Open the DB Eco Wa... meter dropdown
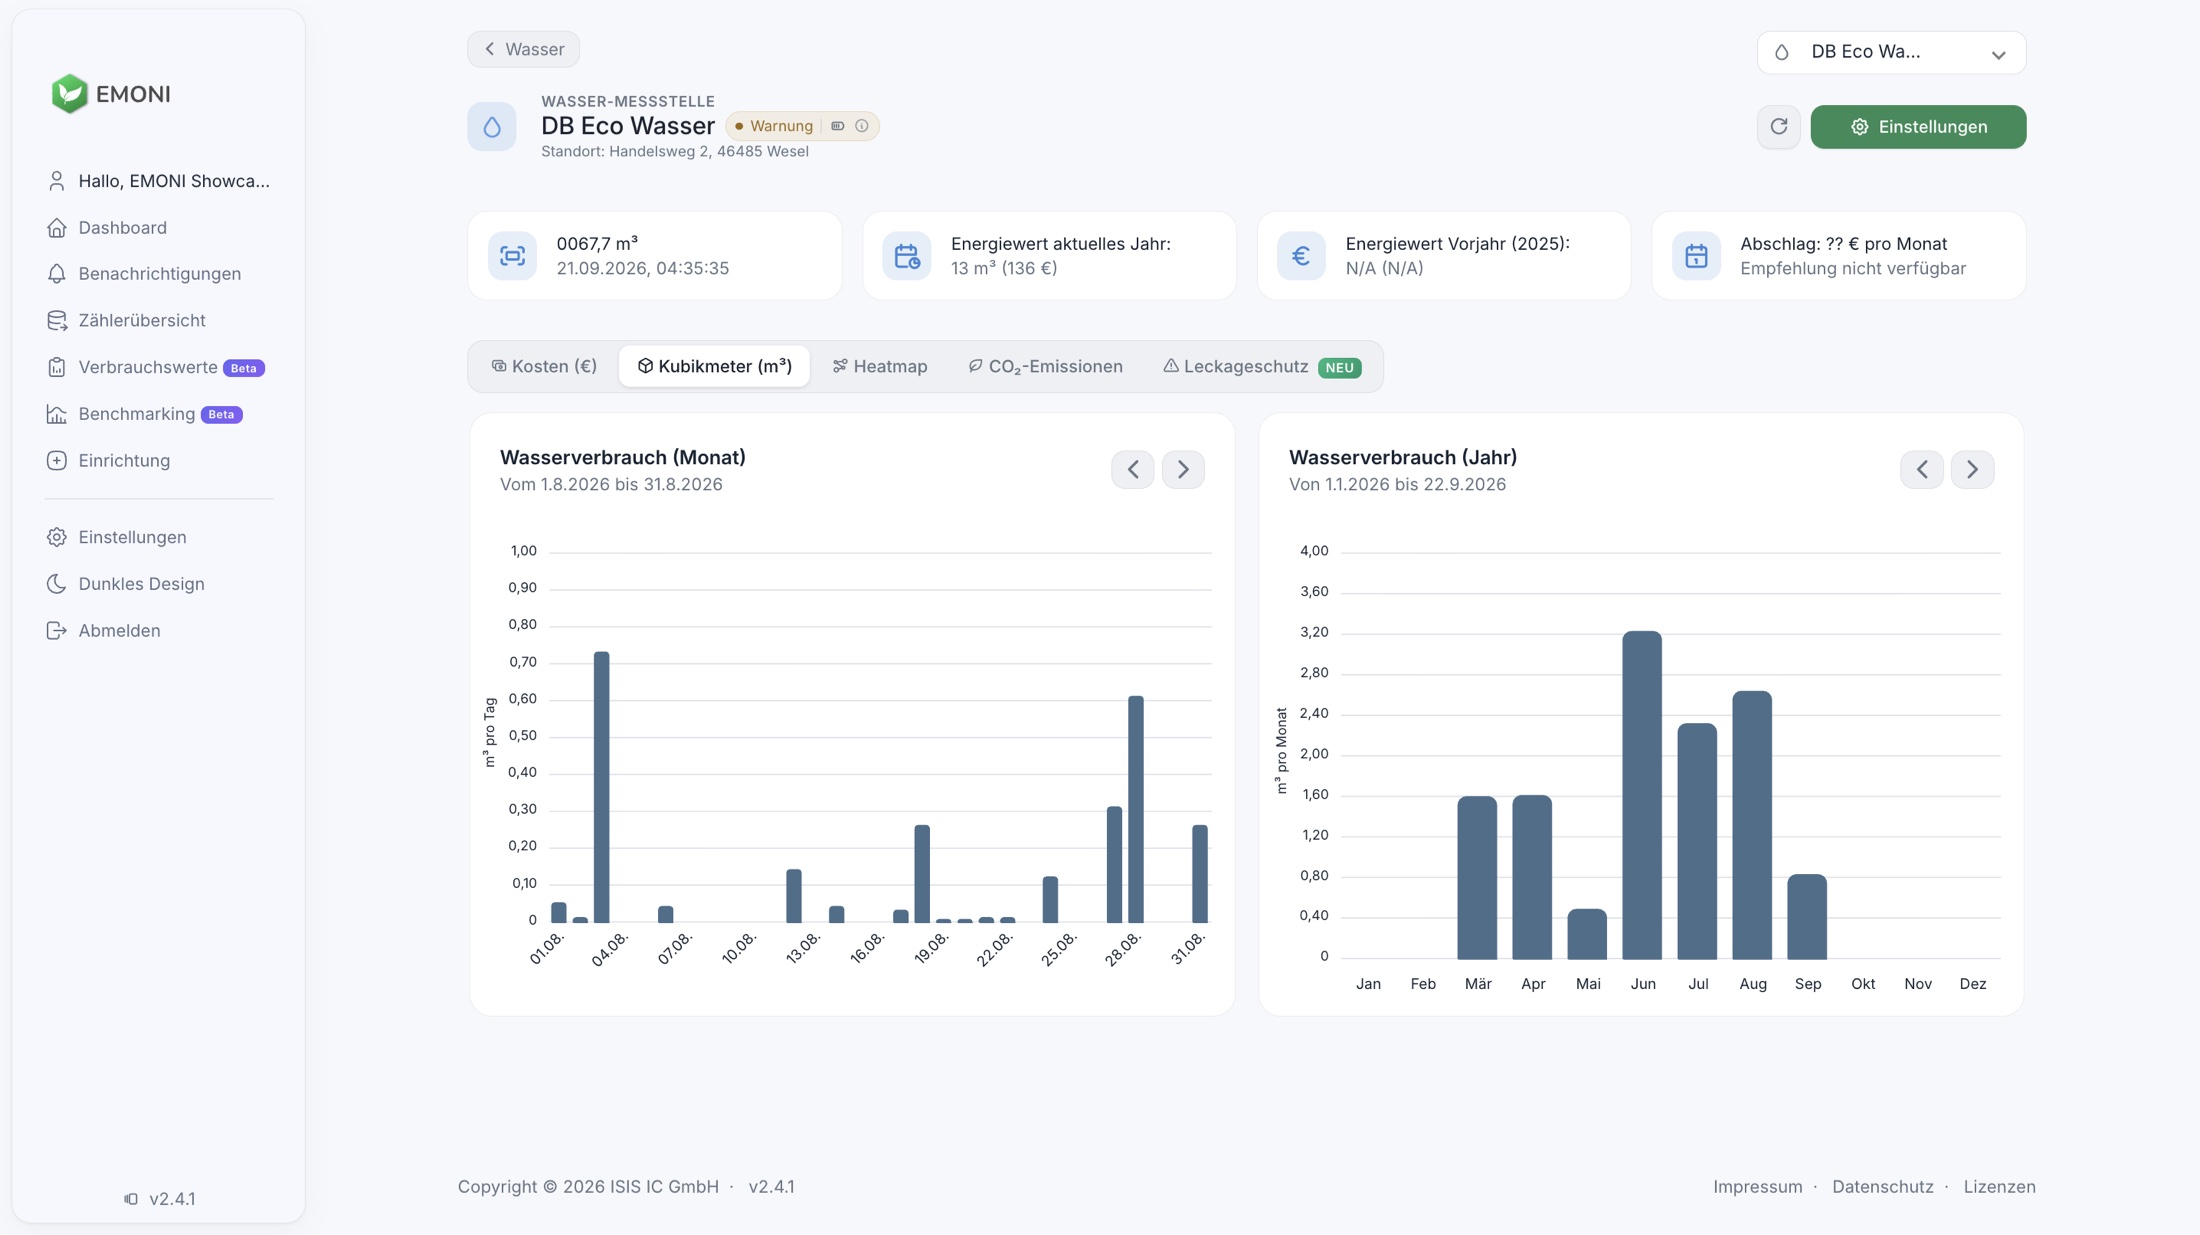Image resolution: width=2200 pixels, height=1235 pixels. coord(1891,52)
